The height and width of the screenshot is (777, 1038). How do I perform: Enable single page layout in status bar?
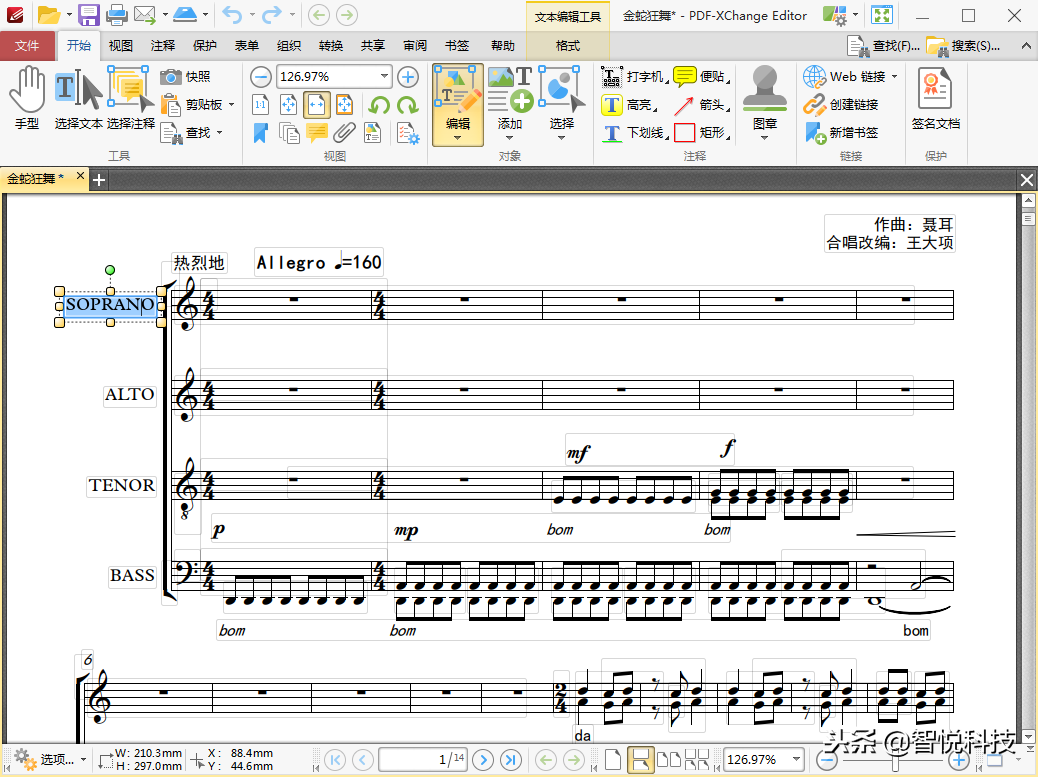pos(613,759)
